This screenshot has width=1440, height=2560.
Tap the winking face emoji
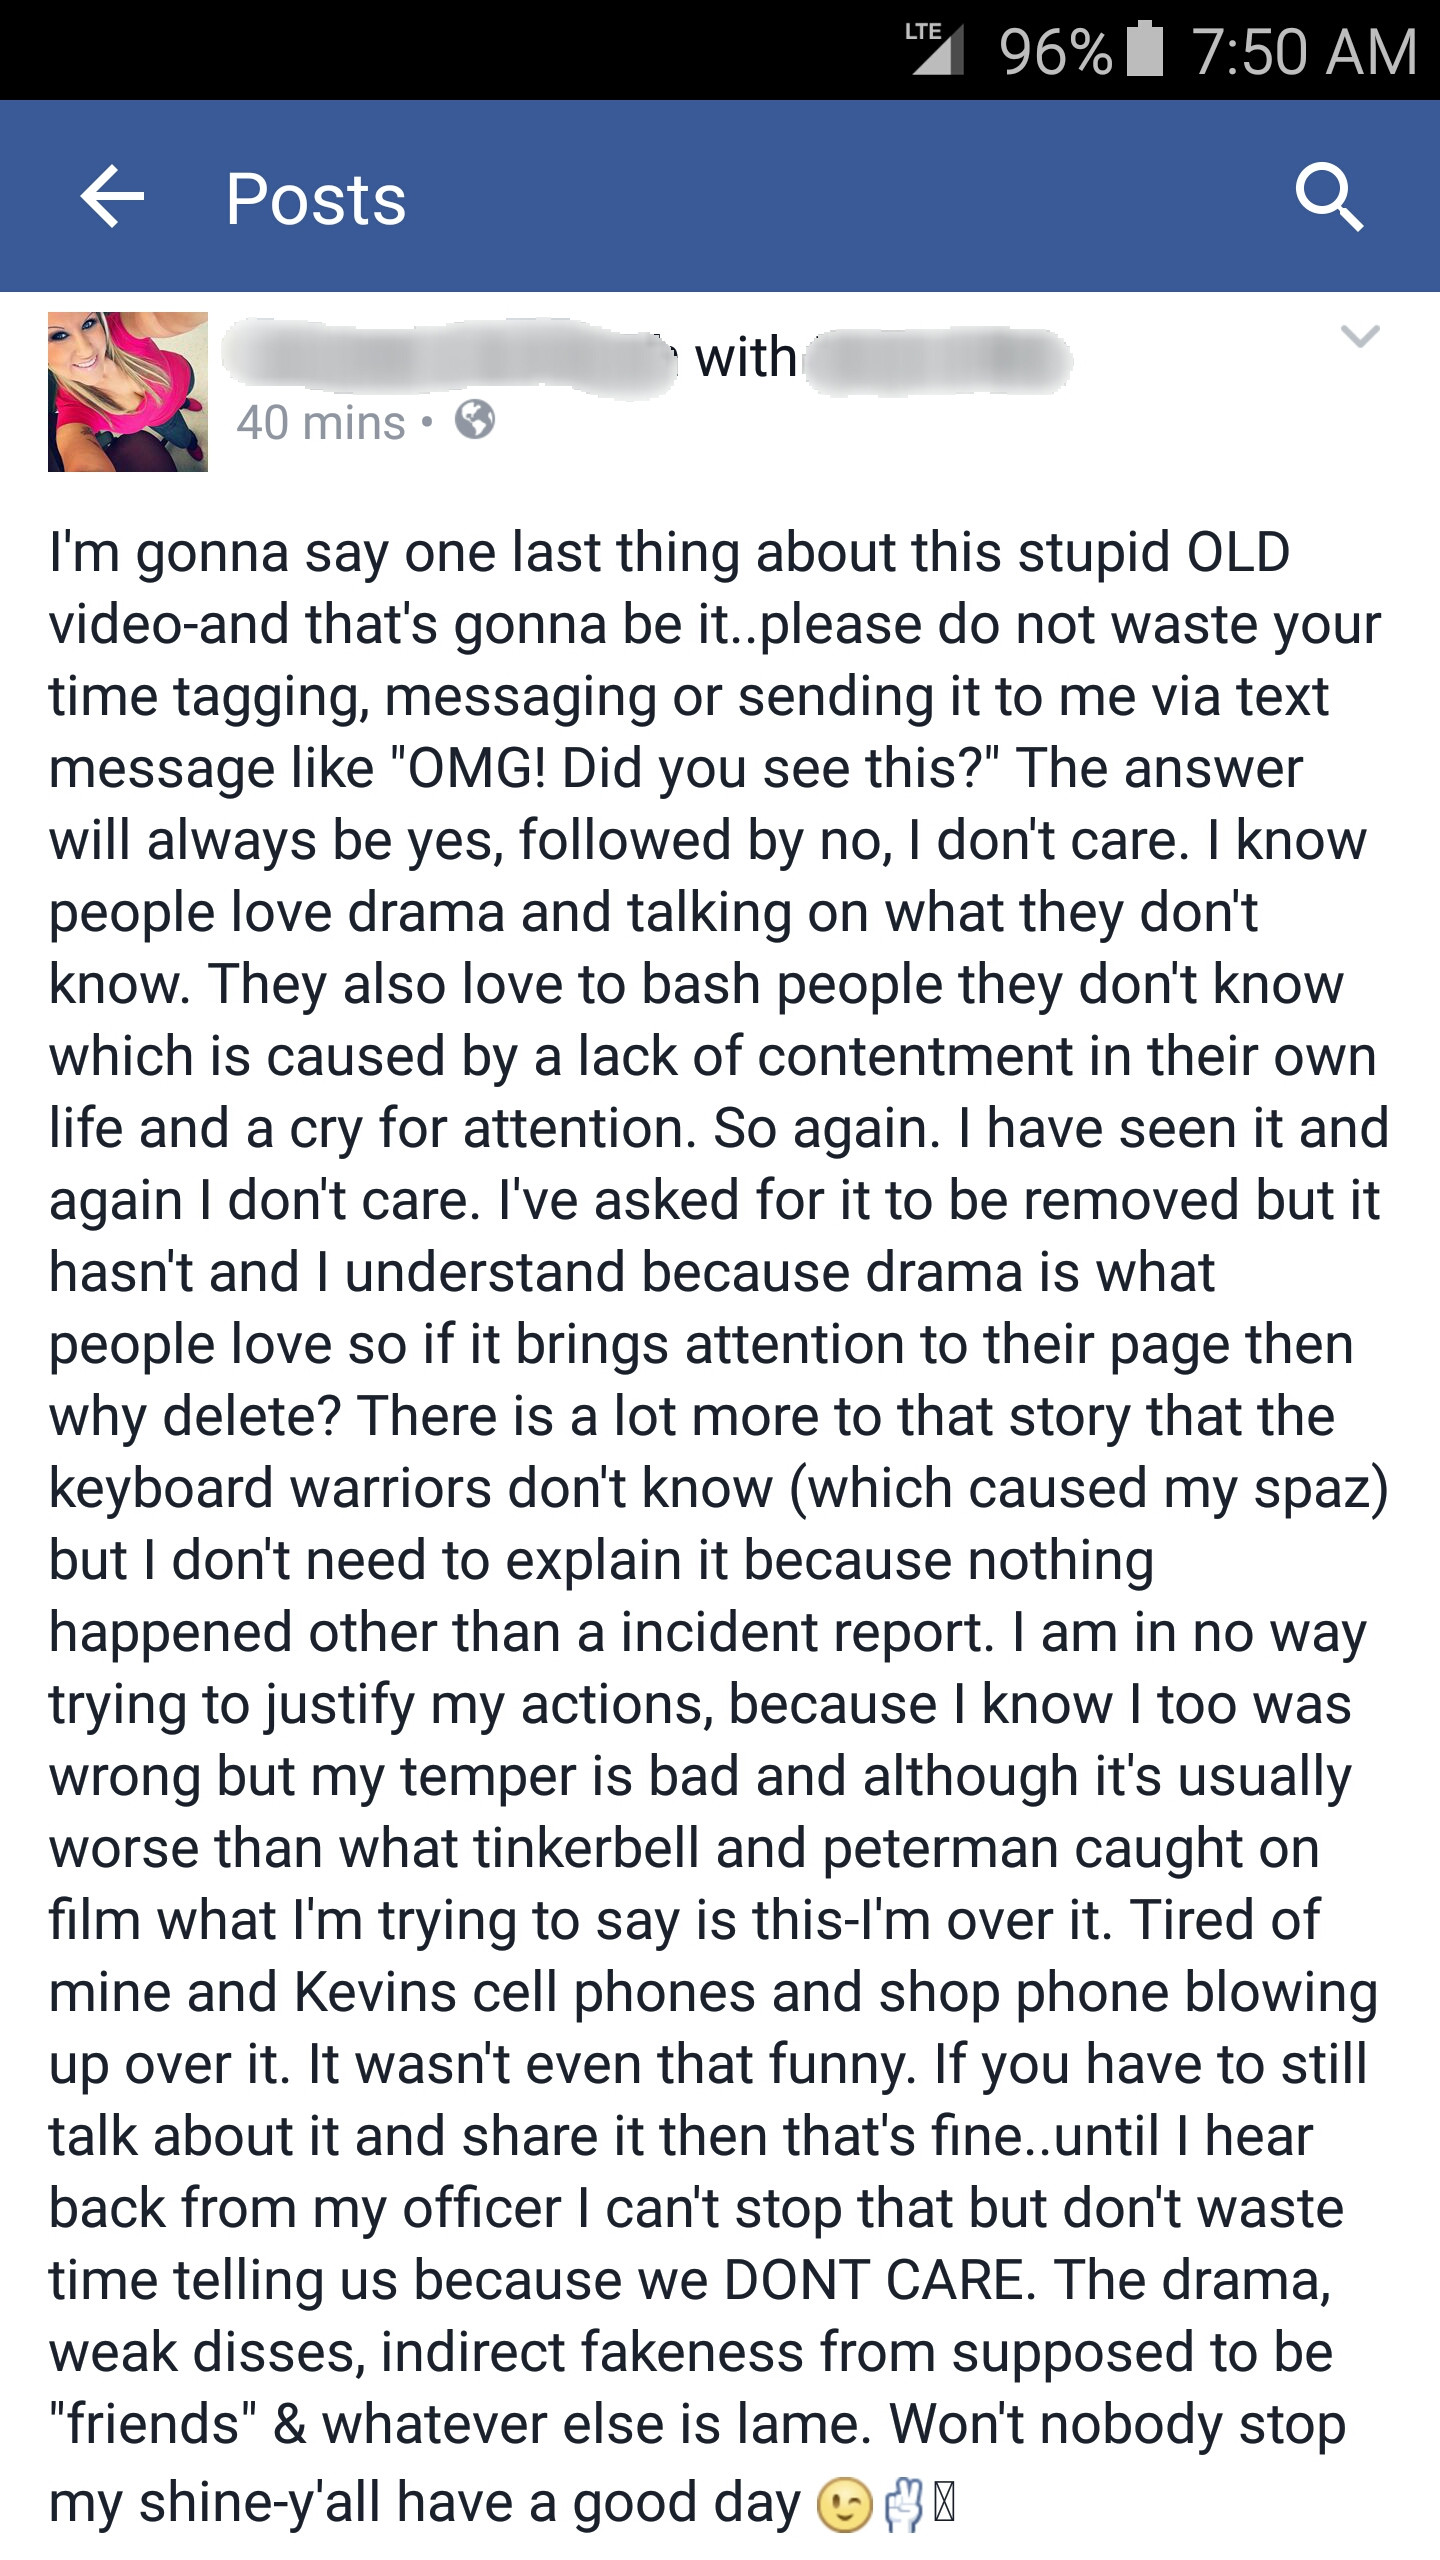844,2507
